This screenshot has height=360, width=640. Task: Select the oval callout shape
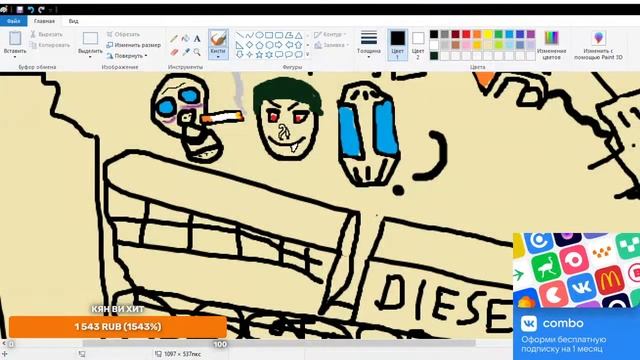pos(289,54)
